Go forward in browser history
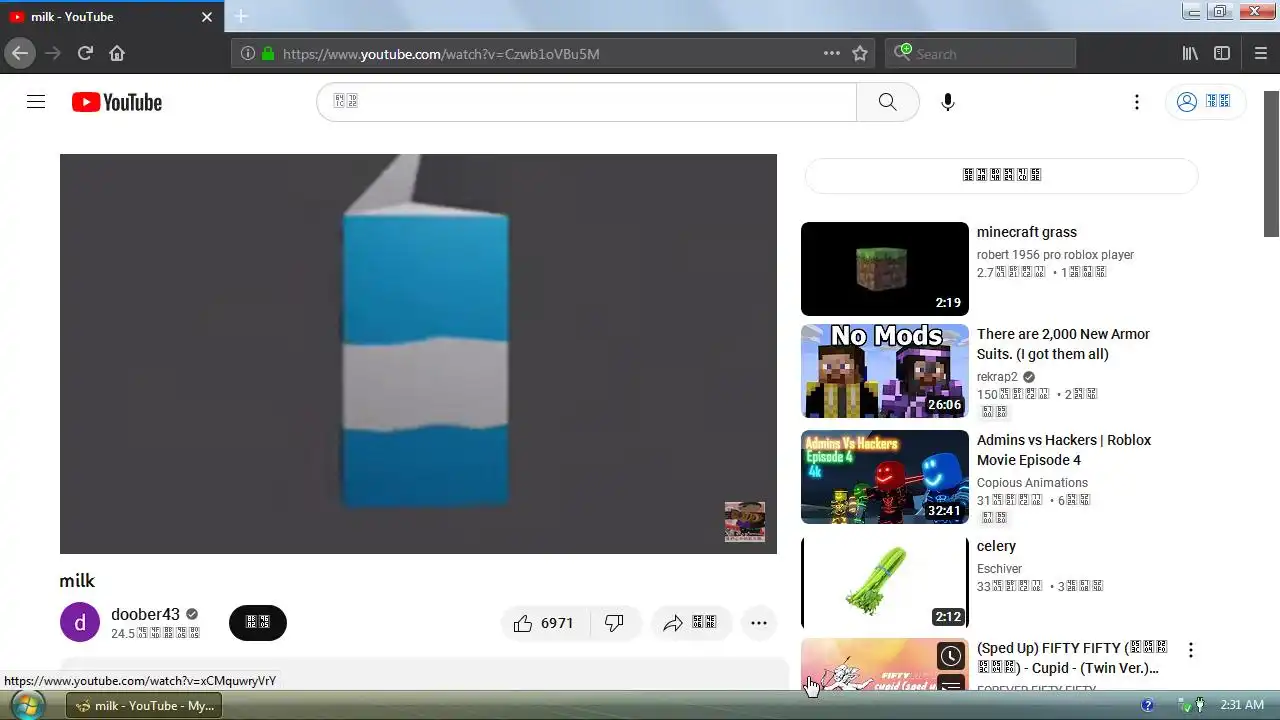 pos(53,53)
